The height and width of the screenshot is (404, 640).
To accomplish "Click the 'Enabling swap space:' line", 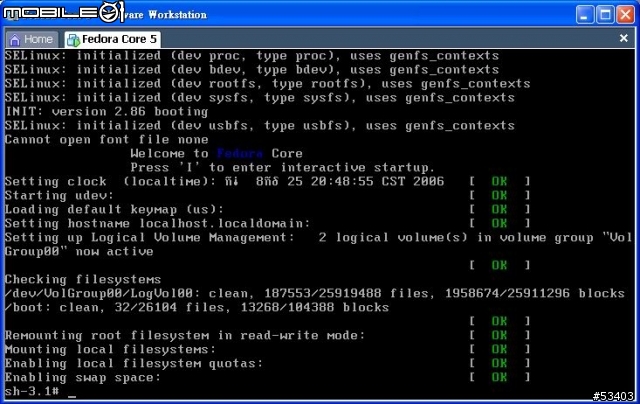I will coord(83,377).
